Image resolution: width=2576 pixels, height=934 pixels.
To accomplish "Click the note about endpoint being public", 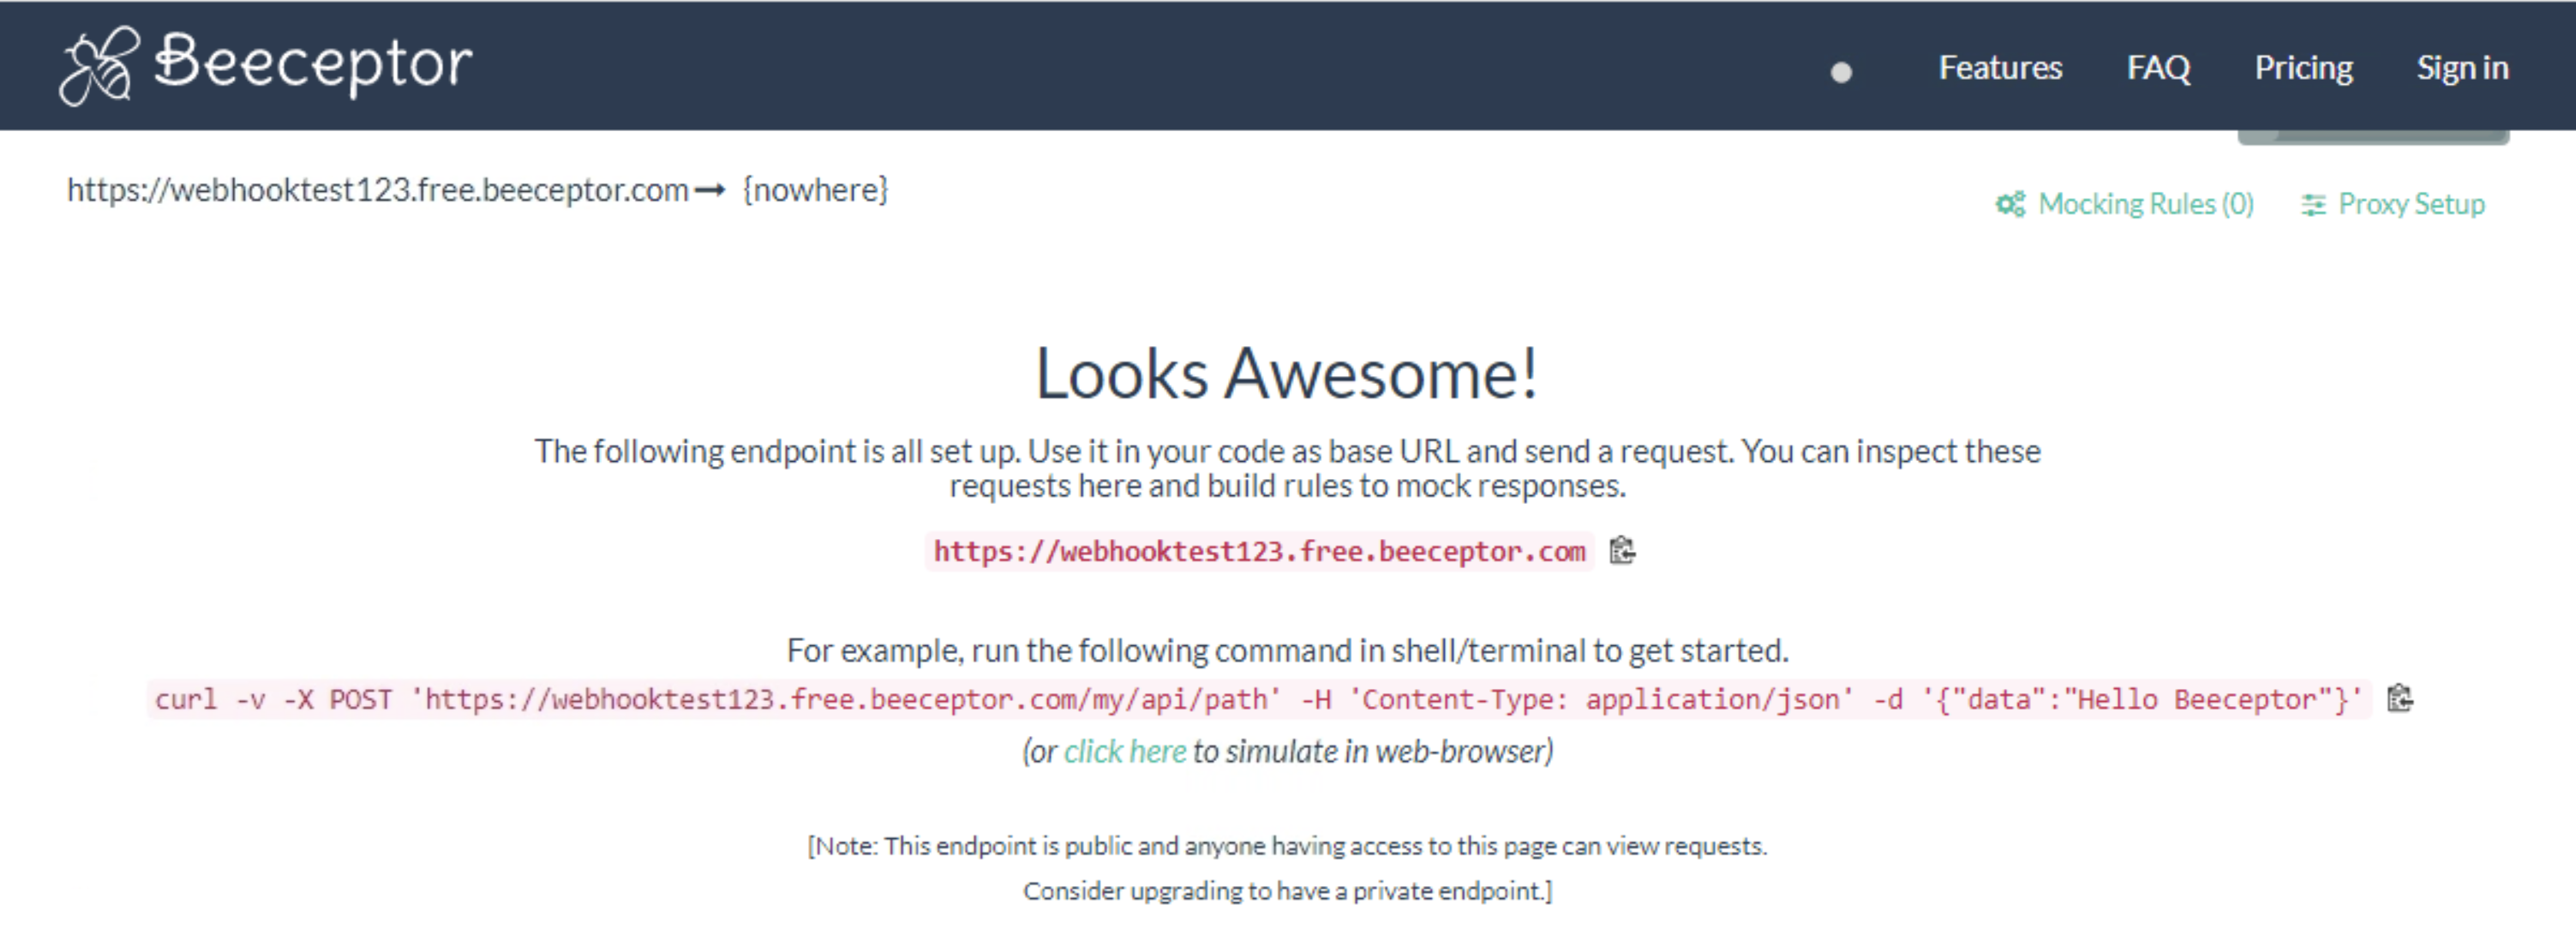I will tap(1287, 846).
